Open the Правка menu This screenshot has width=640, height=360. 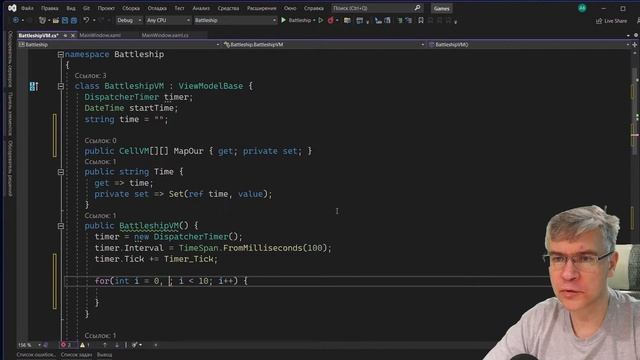tap(49, 8)
